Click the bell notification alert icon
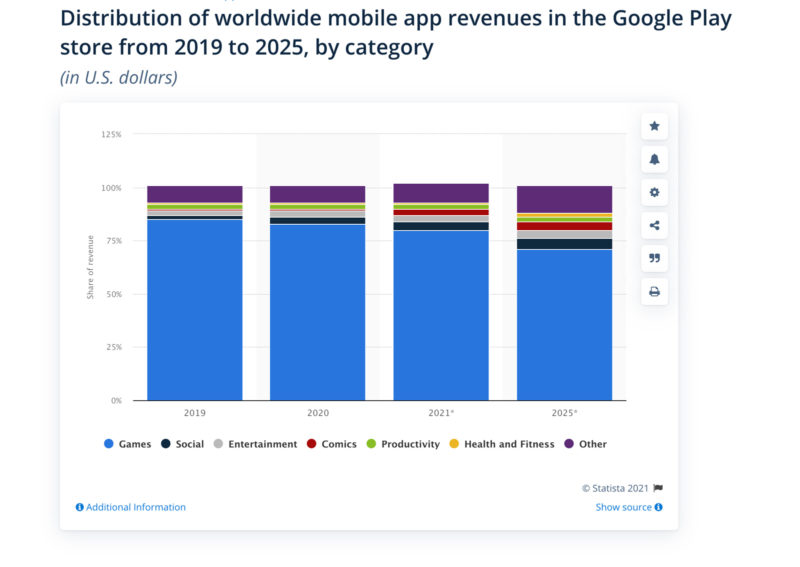Viewport: 800px width, 567px height. 654,159
